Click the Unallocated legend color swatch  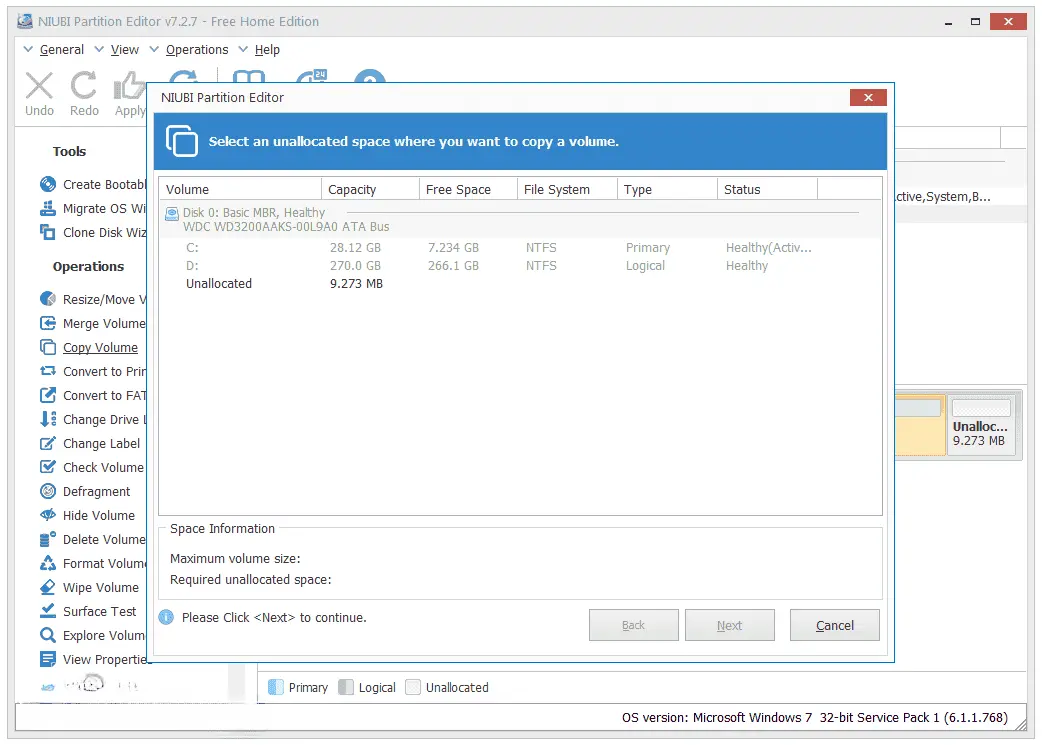pyautogui.click(x=413, y=687)
